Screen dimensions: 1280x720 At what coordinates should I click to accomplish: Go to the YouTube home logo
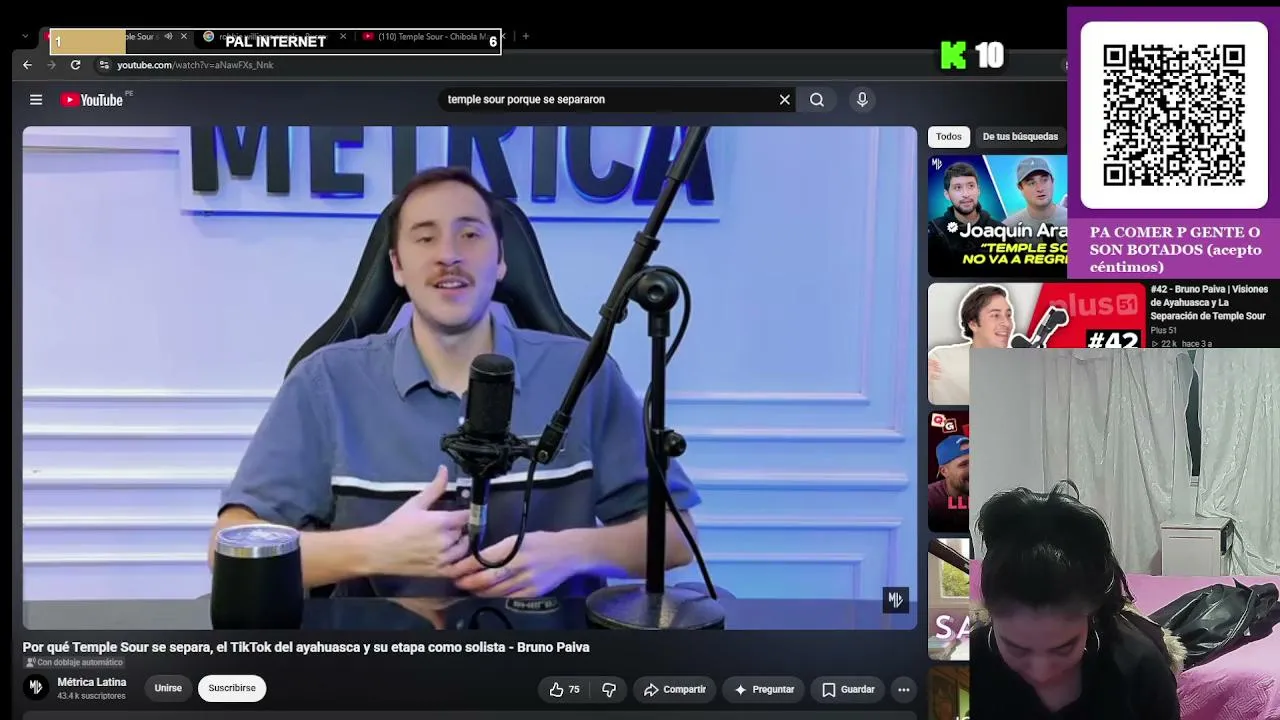click(91, 100)
